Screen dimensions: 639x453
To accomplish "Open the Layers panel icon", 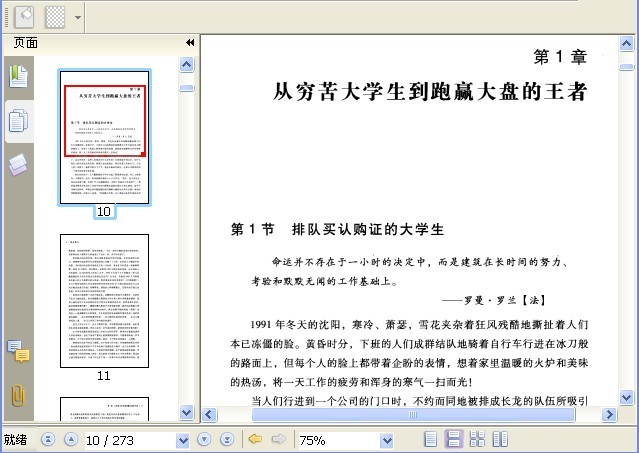I will 18,165.
